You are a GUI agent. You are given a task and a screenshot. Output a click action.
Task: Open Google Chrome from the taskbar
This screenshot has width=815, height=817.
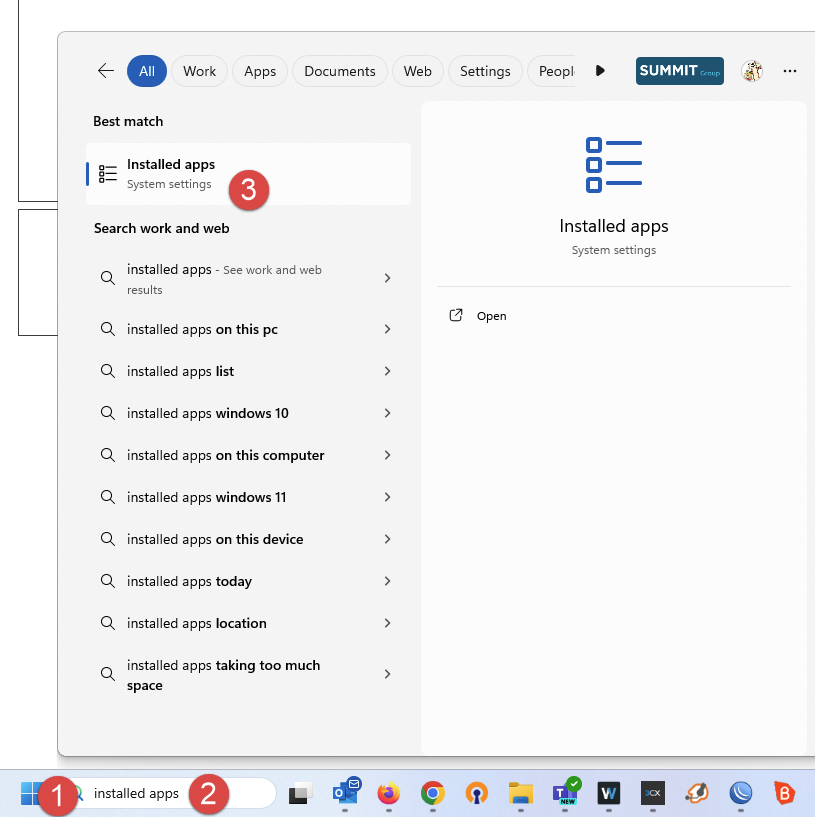432,793
